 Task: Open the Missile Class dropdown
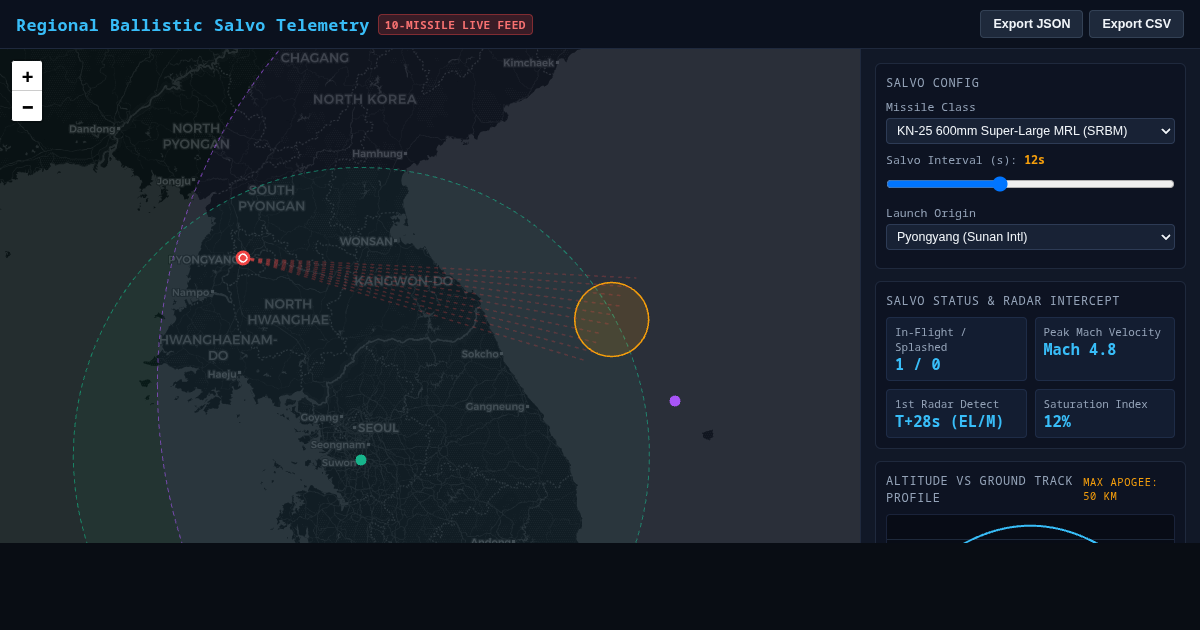(x=1030, y=131)
